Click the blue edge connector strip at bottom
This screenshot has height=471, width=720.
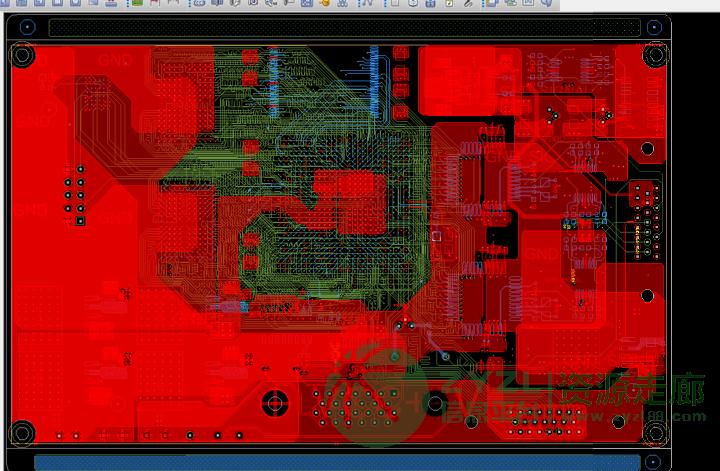coord(340,462)
